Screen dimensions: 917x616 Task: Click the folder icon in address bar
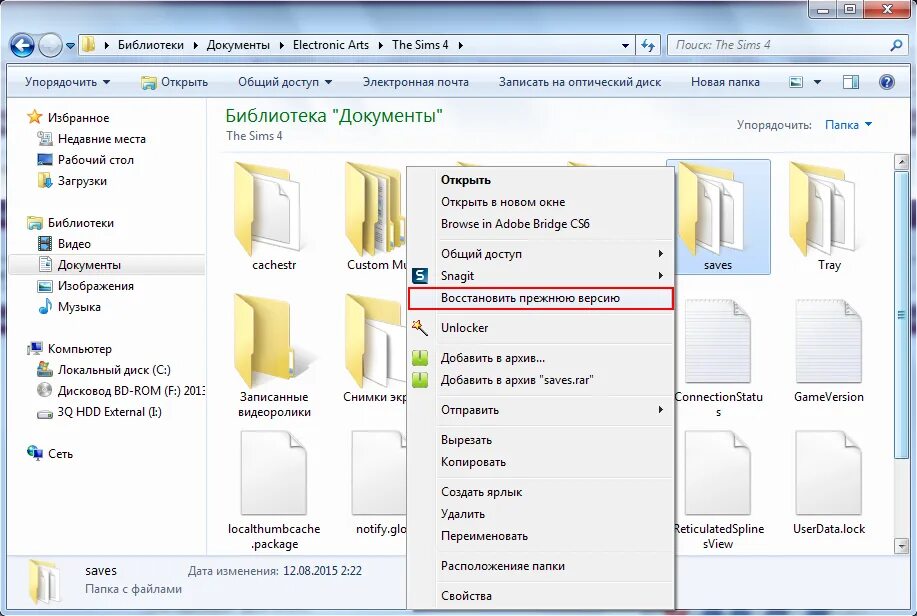pyautogui.click(x=88, y=44)
